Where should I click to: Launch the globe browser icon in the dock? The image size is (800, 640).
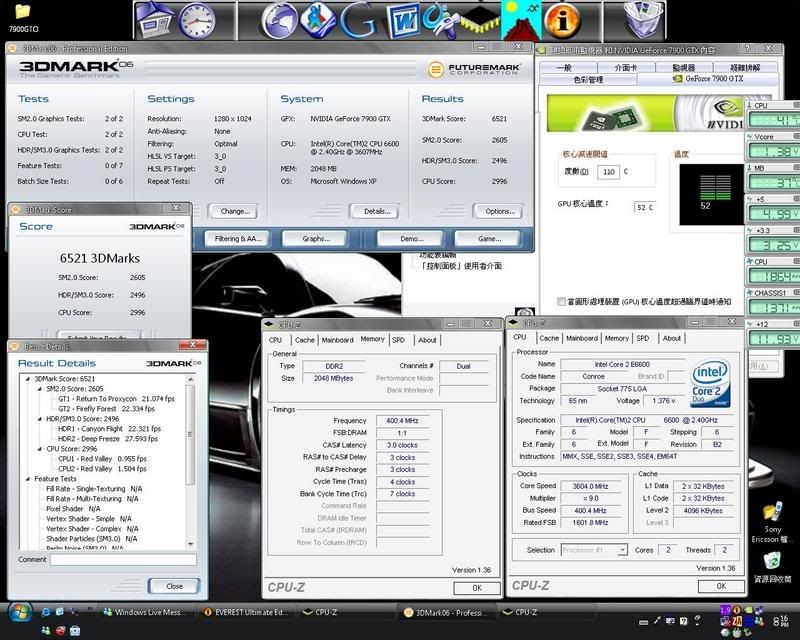(279, 20)
